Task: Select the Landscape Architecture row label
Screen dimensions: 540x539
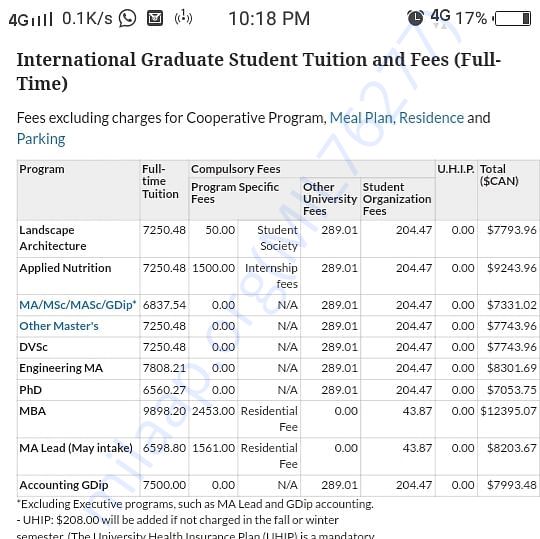Action: pyautogui.click(x=53, y=238)
